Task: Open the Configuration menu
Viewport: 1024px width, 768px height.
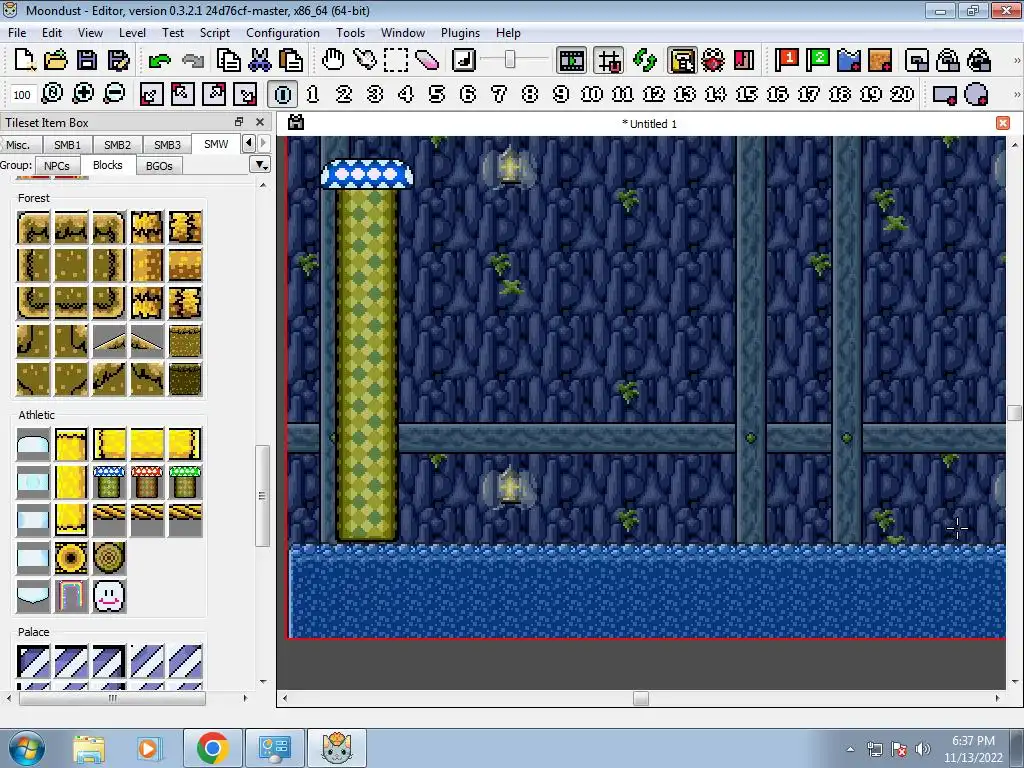Action: pos(283,33)
